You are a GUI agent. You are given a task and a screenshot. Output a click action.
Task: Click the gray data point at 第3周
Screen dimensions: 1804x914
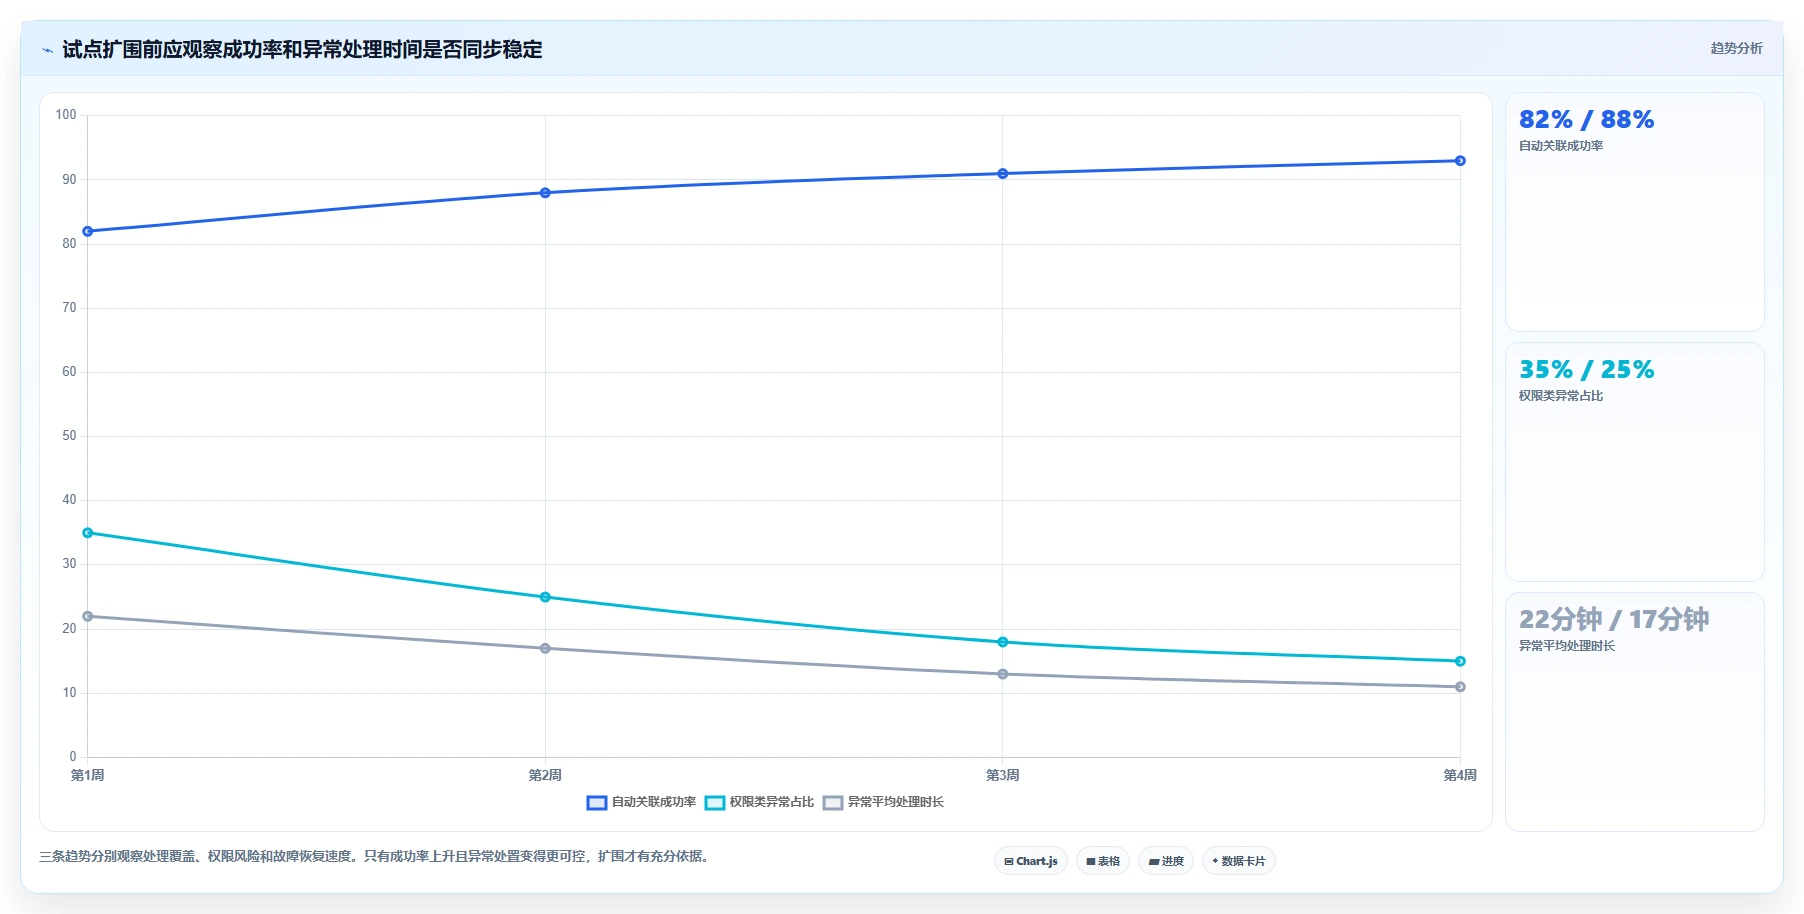(x=1003, y=674)
